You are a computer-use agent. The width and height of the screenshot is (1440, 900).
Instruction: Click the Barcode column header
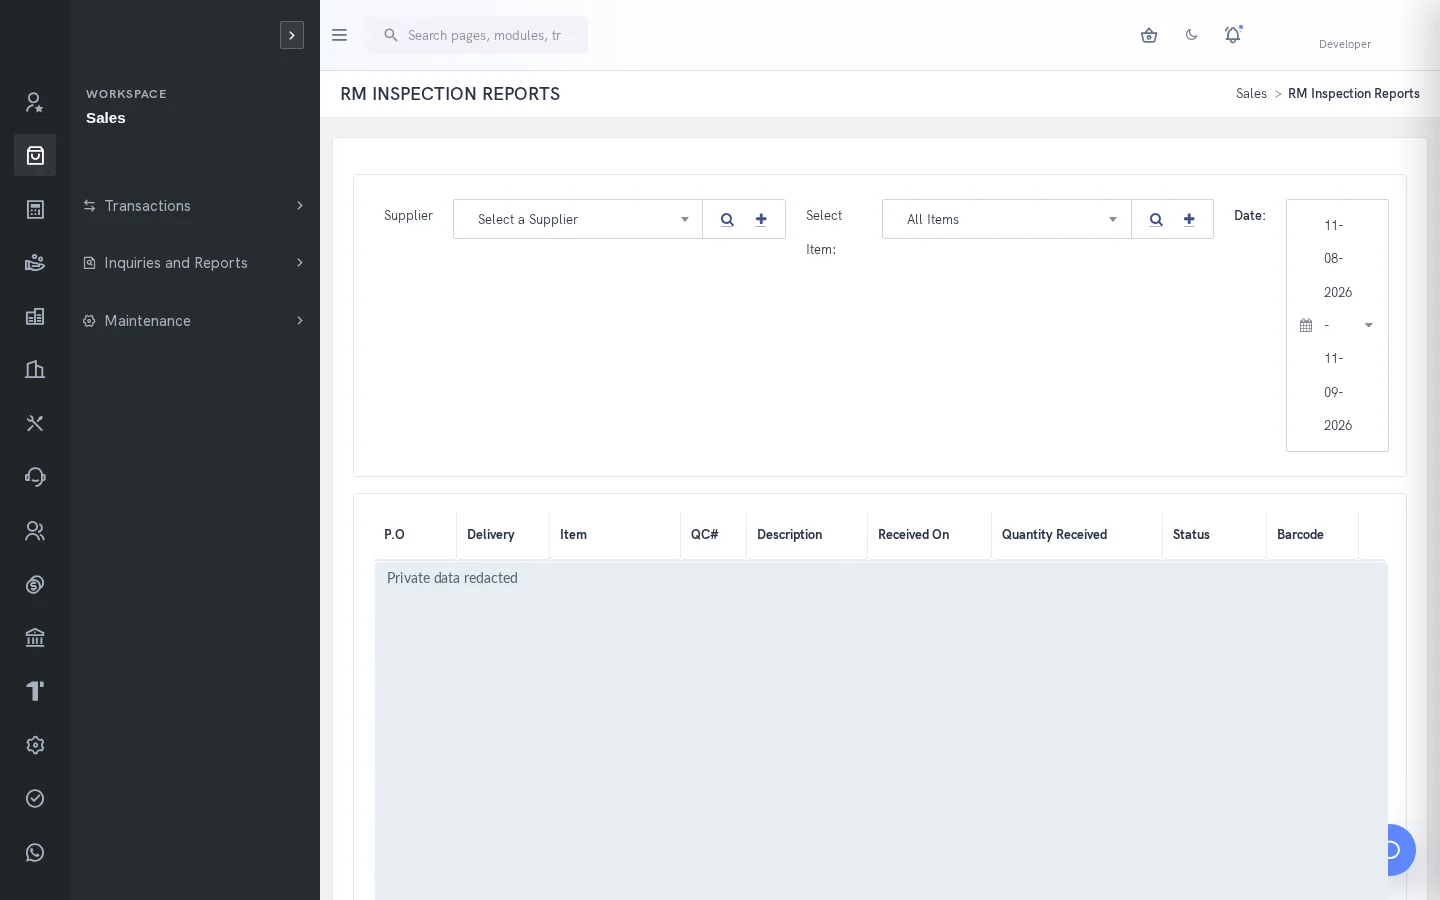pyautogui.click(x=1312, y=535)
